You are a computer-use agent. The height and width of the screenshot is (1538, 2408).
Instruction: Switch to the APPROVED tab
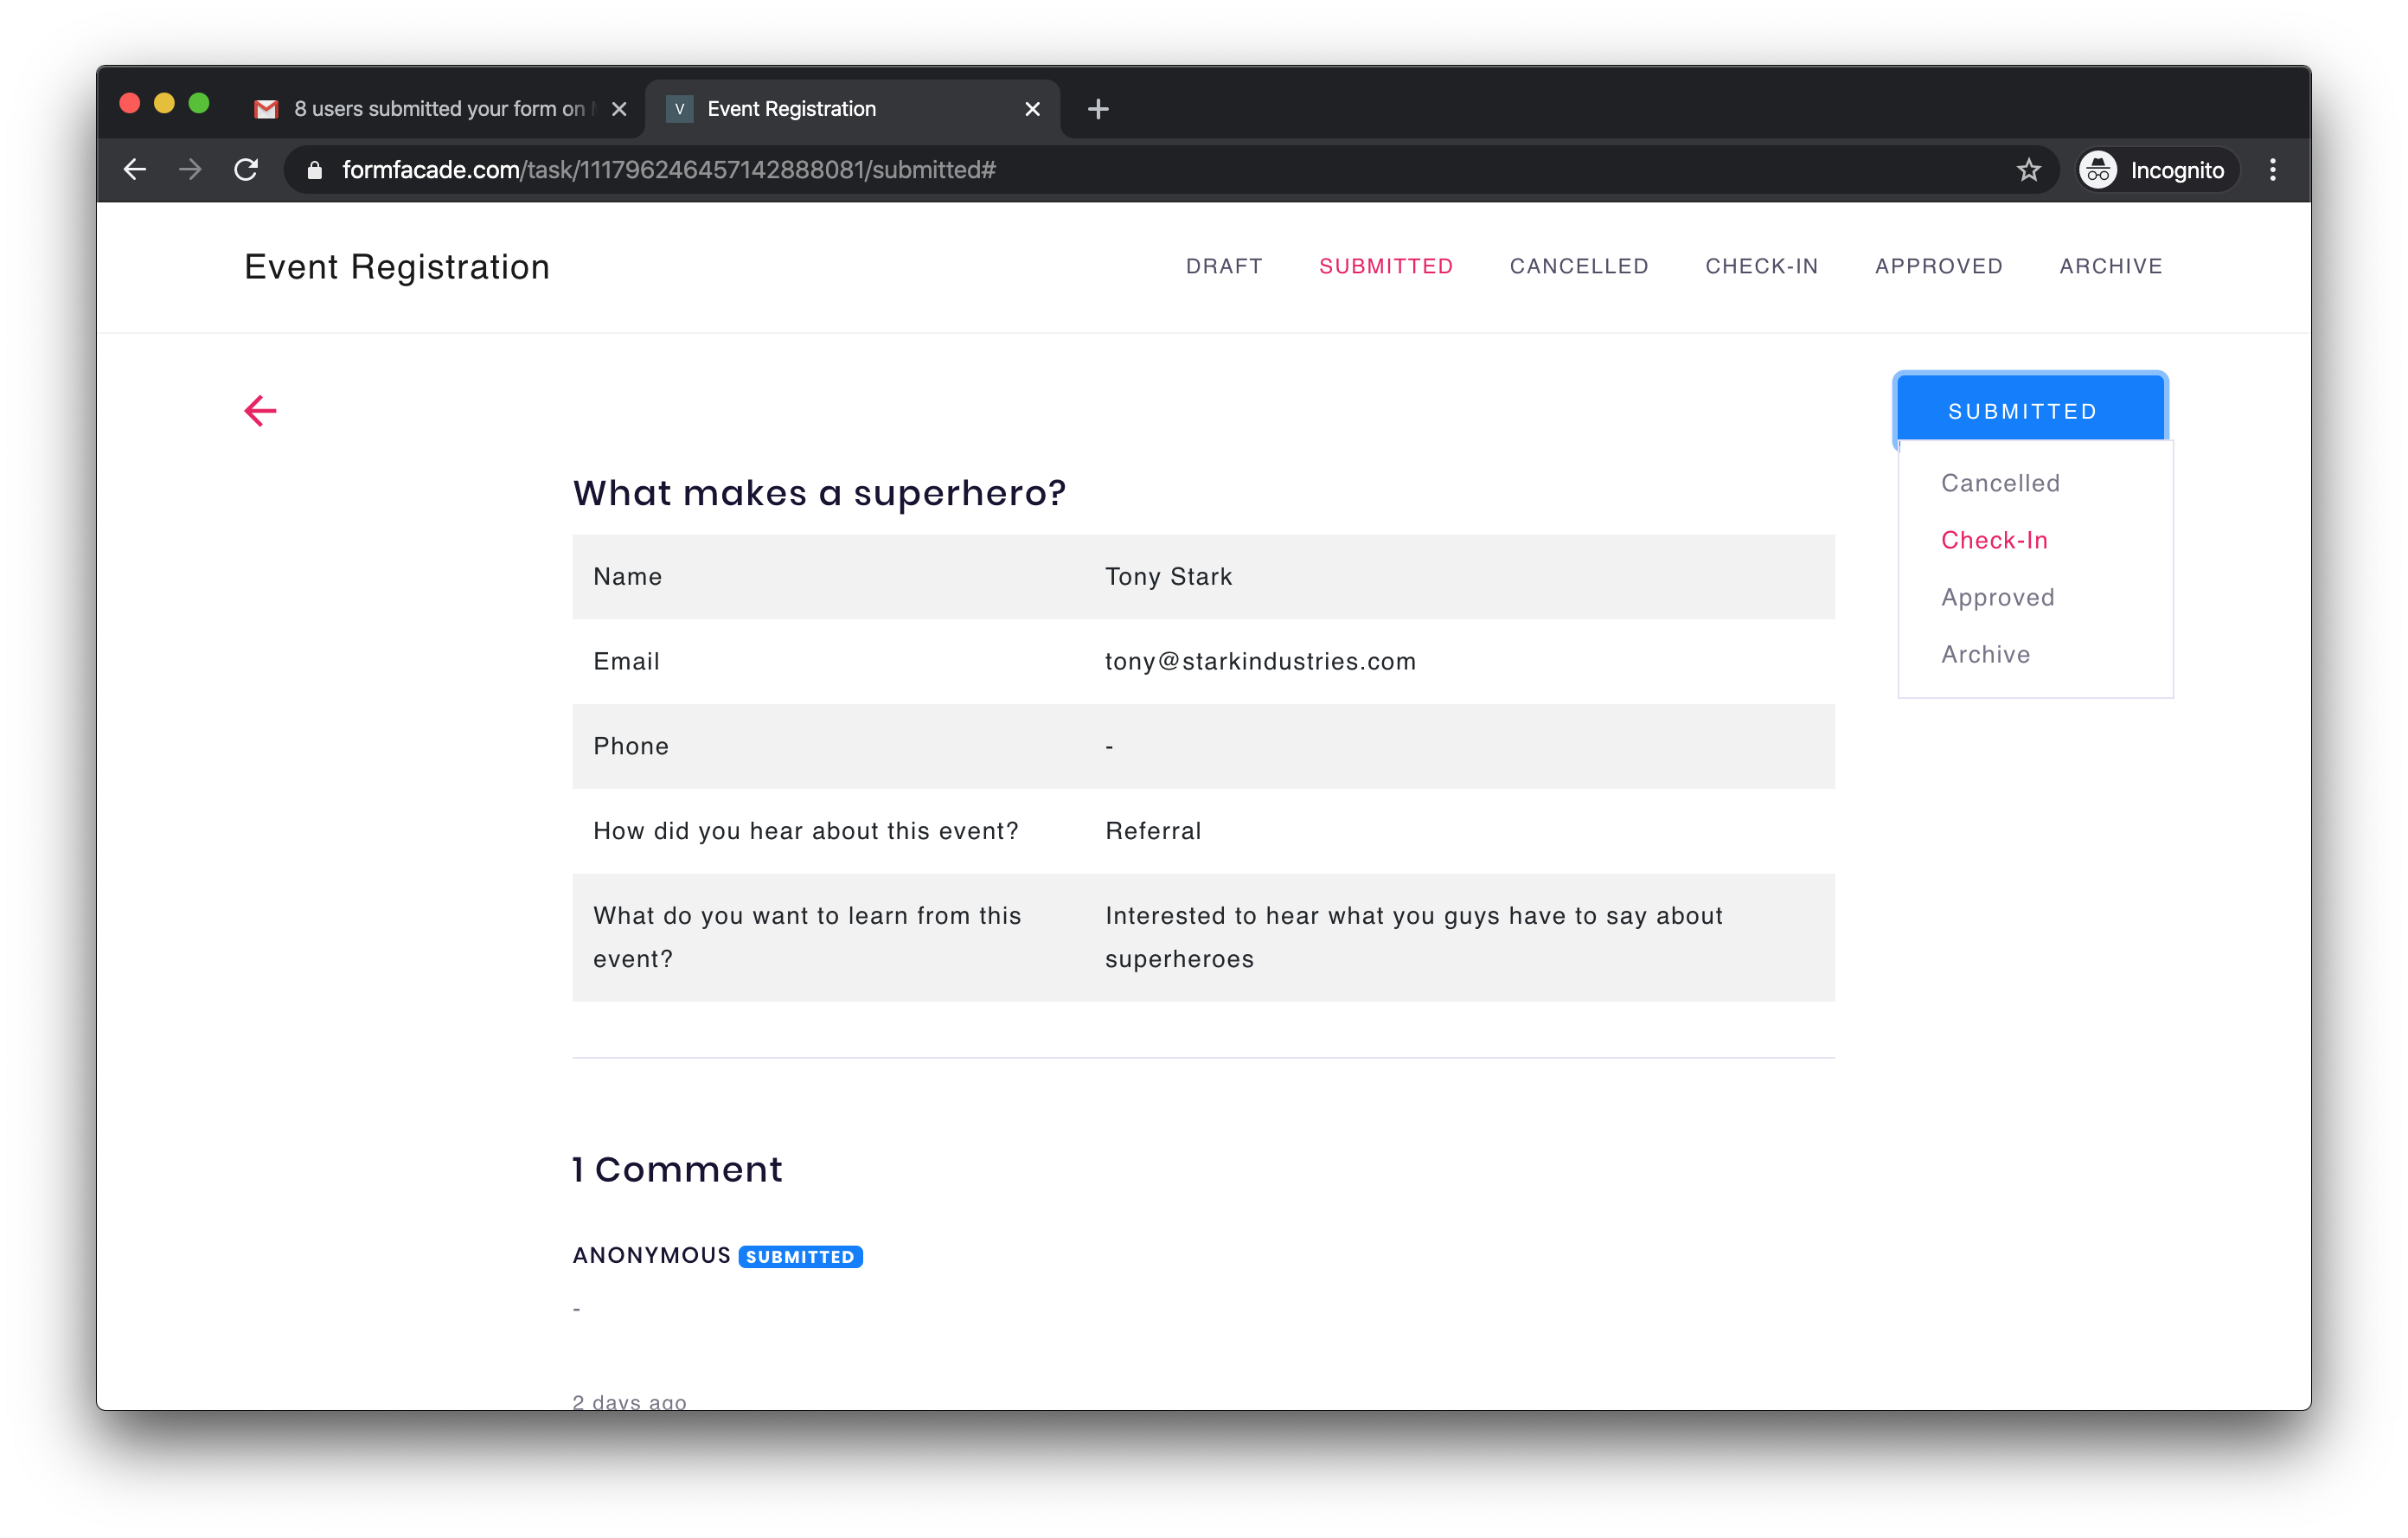pyautogui.click(x=1938, y=266)
